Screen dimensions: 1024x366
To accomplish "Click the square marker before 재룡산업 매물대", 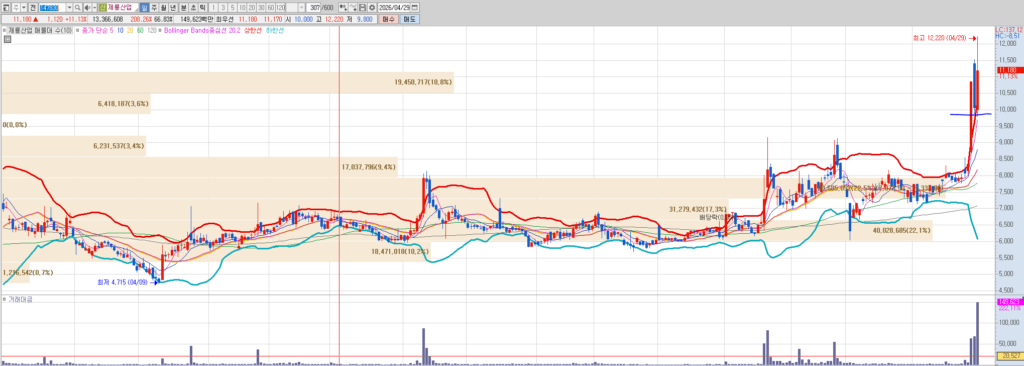I will tap(4, 30).
